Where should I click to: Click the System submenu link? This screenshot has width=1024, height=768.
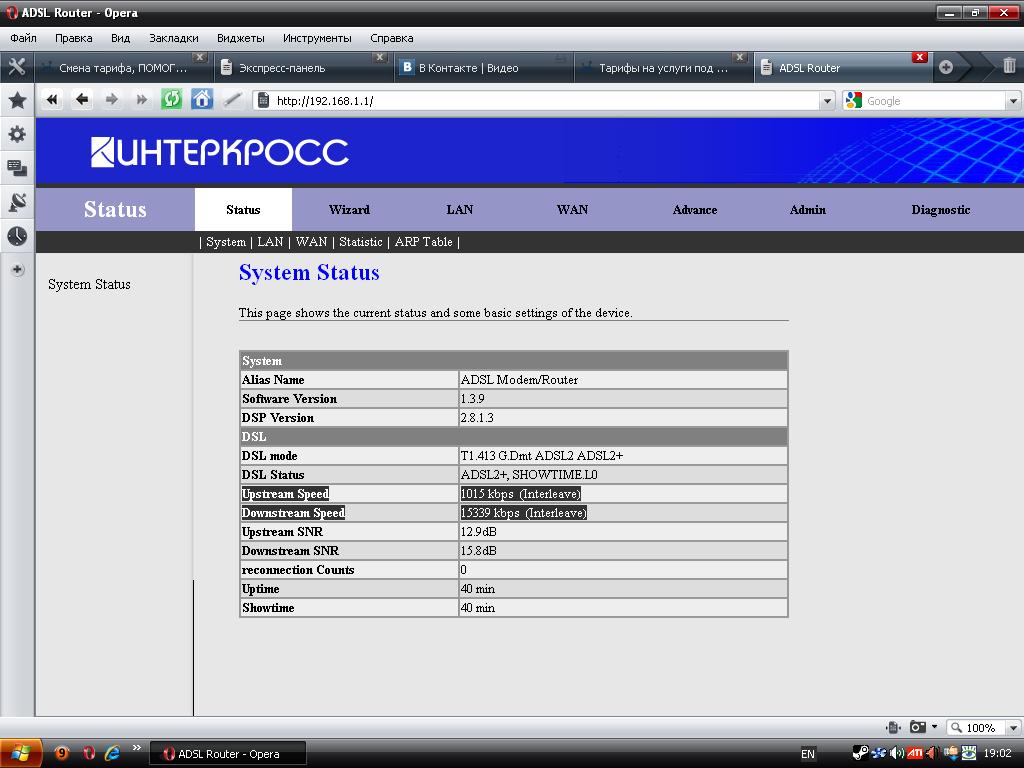226,242
